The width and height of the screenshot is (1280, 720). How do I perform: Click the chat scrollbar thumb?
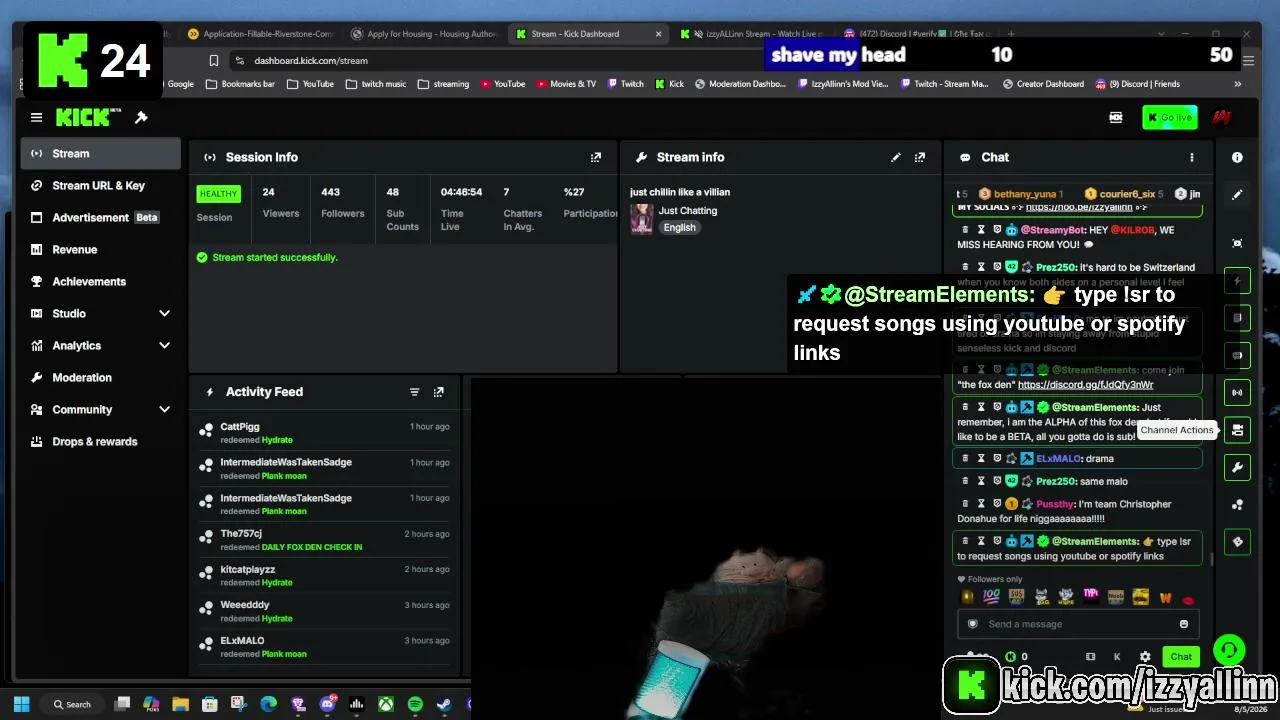[x=1213, y=559]
